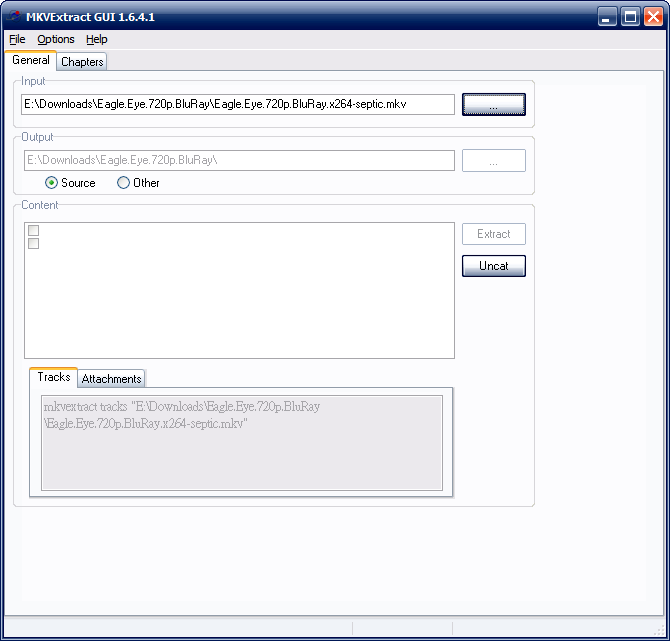Click the Extract button
This screenshot has height=641, width=670.
coord(494,234)
